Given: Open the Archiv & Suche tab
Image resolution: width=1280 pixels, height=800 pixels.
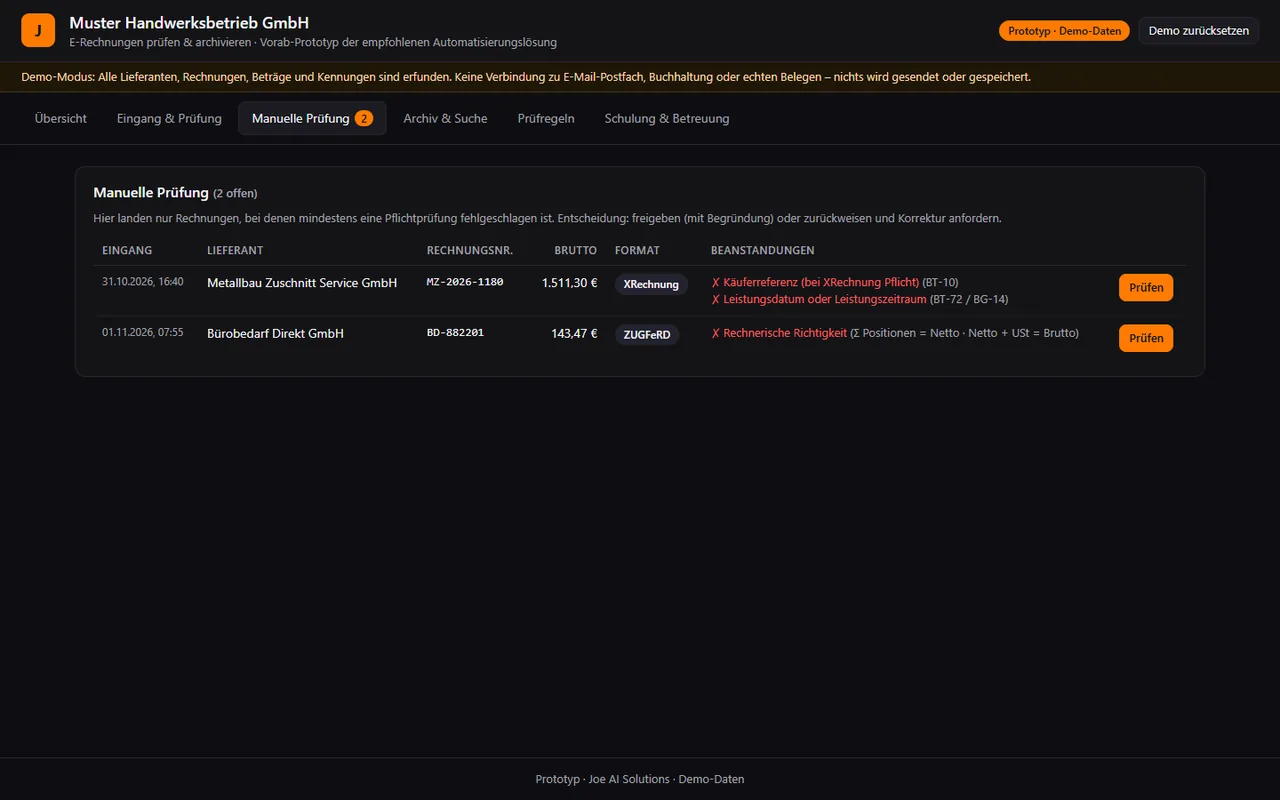Looking at the screenshot, I should (x=445, y=118).
